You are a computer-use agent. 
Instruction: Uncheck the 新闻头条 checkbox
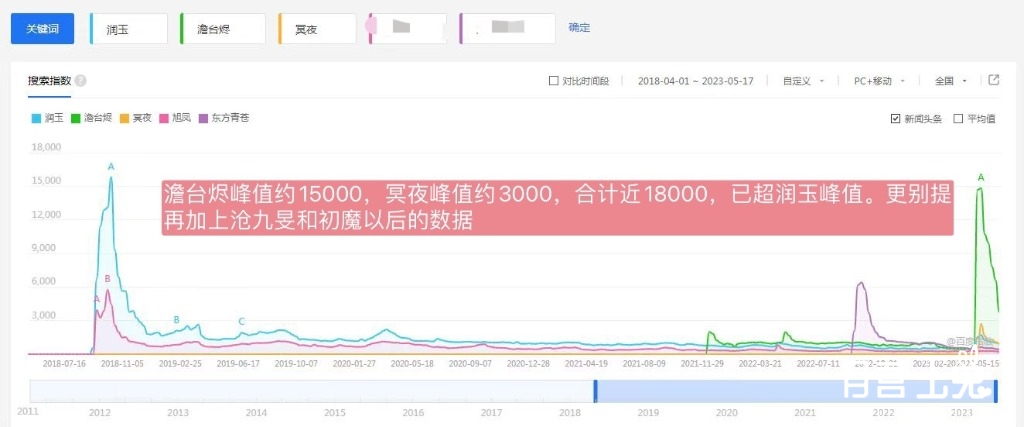point(895,118)
